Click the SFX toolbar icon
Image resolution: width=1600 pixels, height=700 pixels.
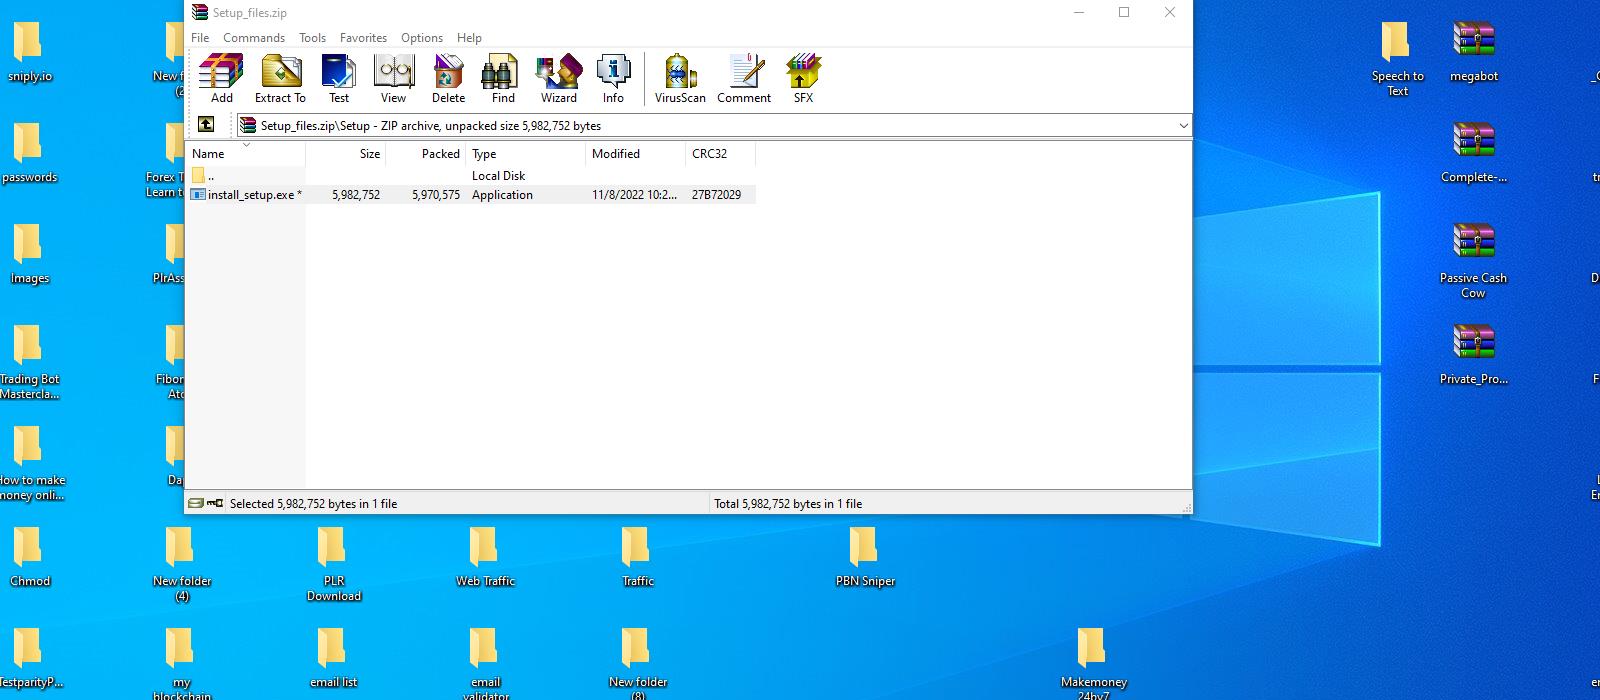[x=803, y=78]
